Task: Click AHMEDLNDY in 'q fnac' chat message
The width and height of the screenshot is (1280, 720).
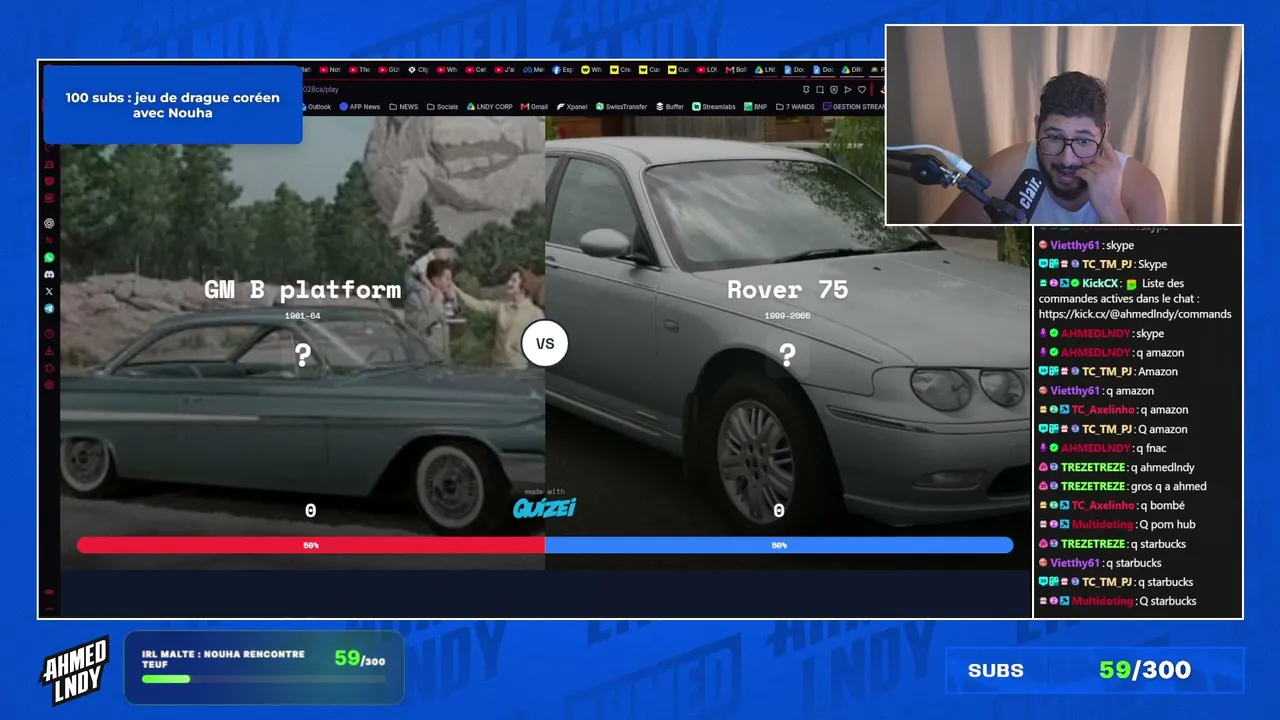Action: click(x=1095, y=448)
